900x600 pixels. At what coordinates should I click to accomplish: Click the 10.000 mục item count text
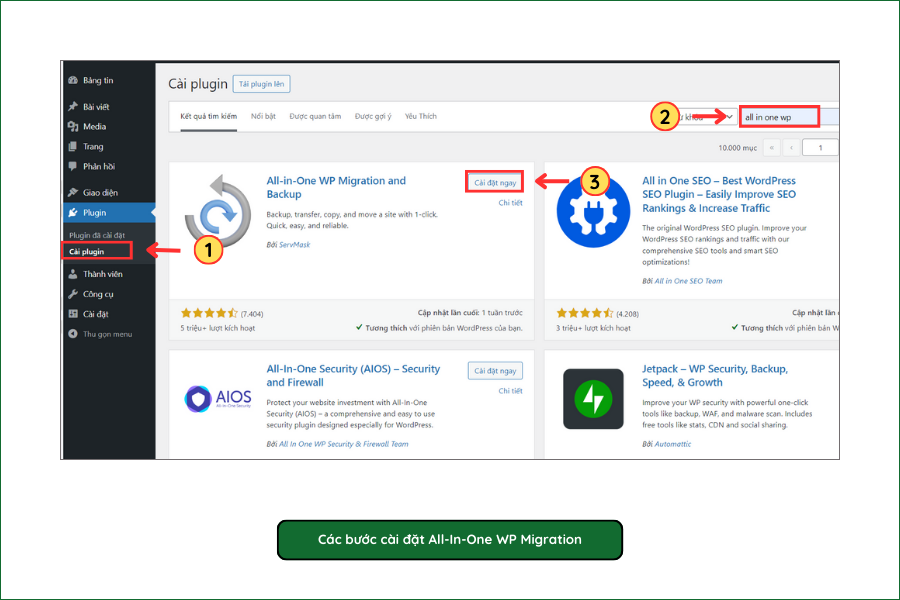(738, 148)
